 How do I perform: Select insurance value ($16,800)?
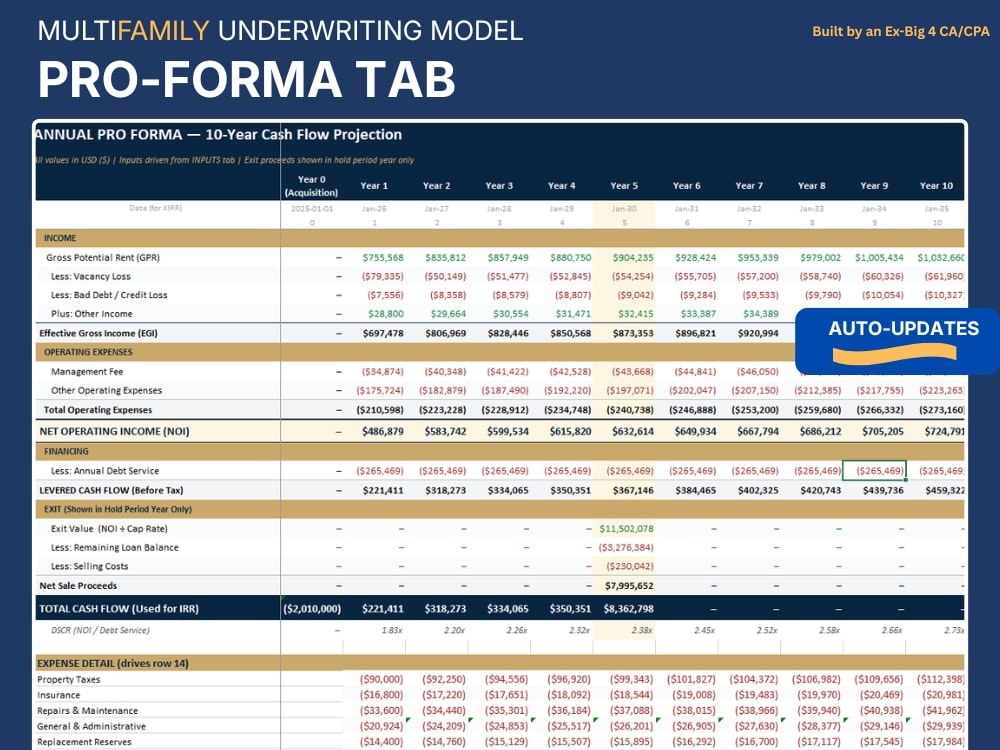coord(381,695)
